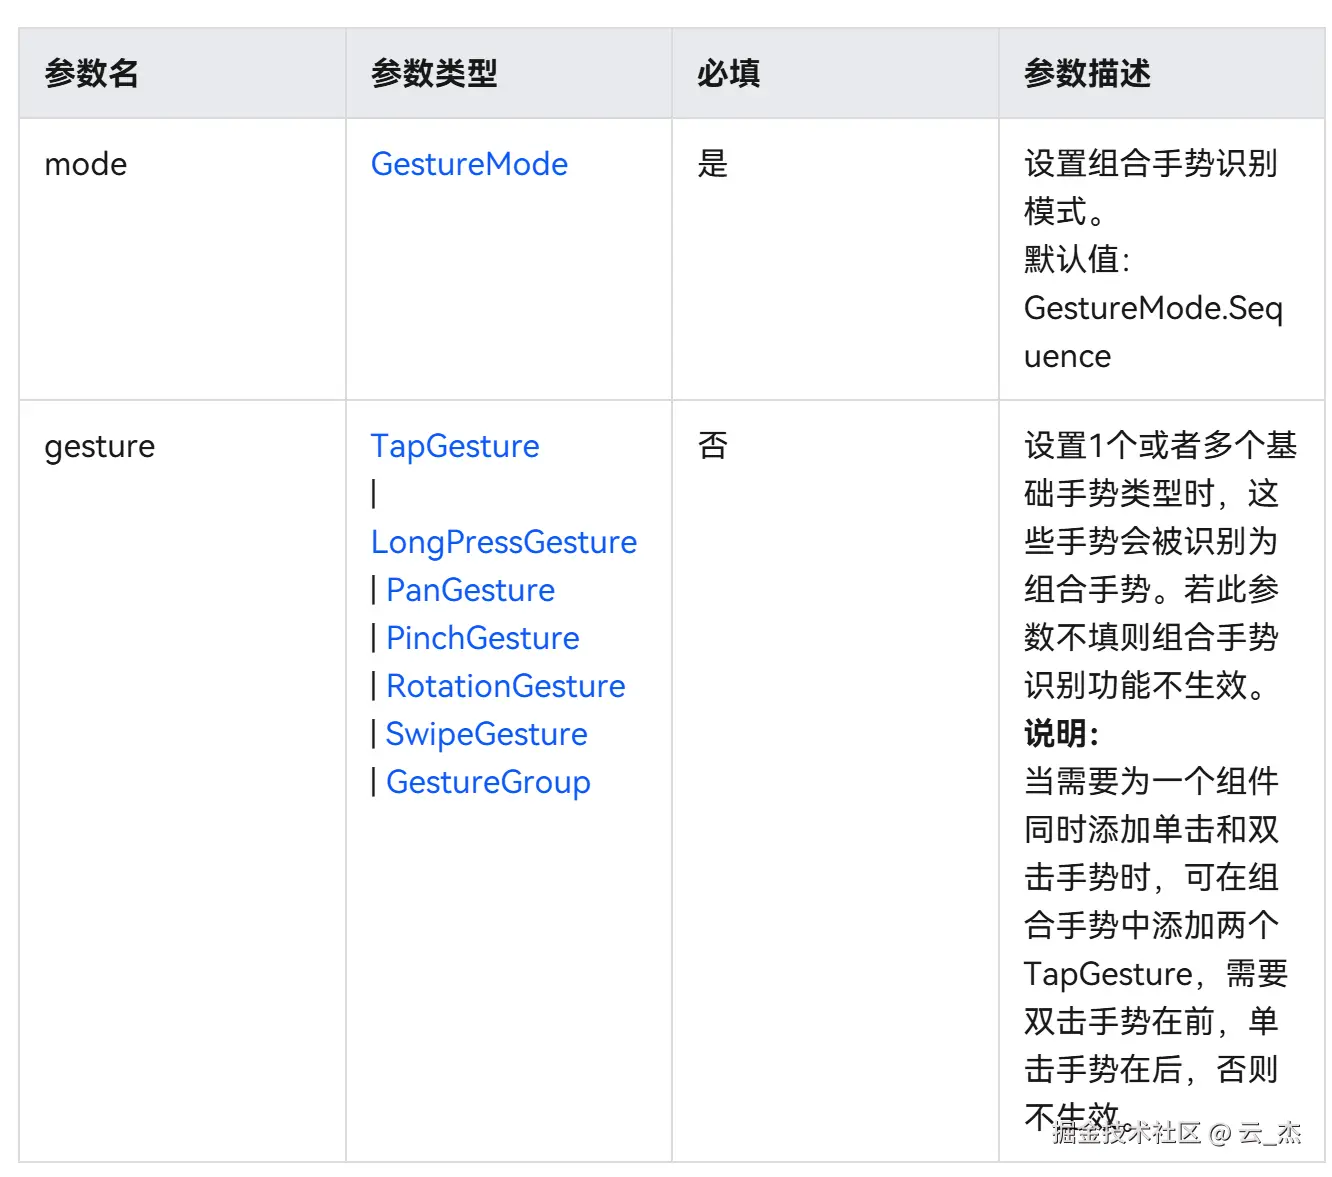Click the 参数名 column header
This screenshot has width=1332, height=1177.
click(x=92, y=74)
